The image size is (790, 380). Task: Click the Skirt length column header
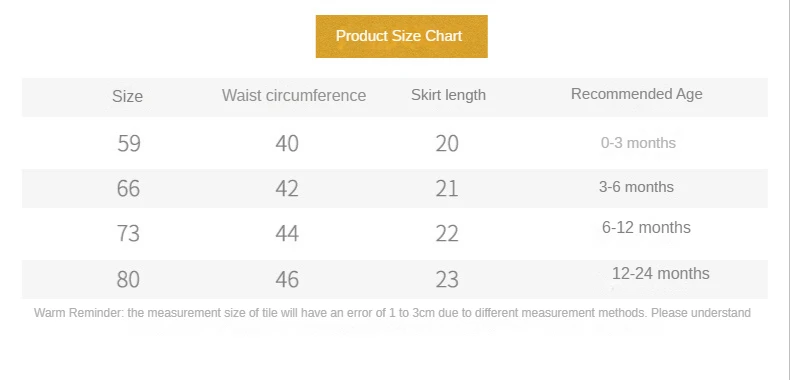click(x=448, y=95)
